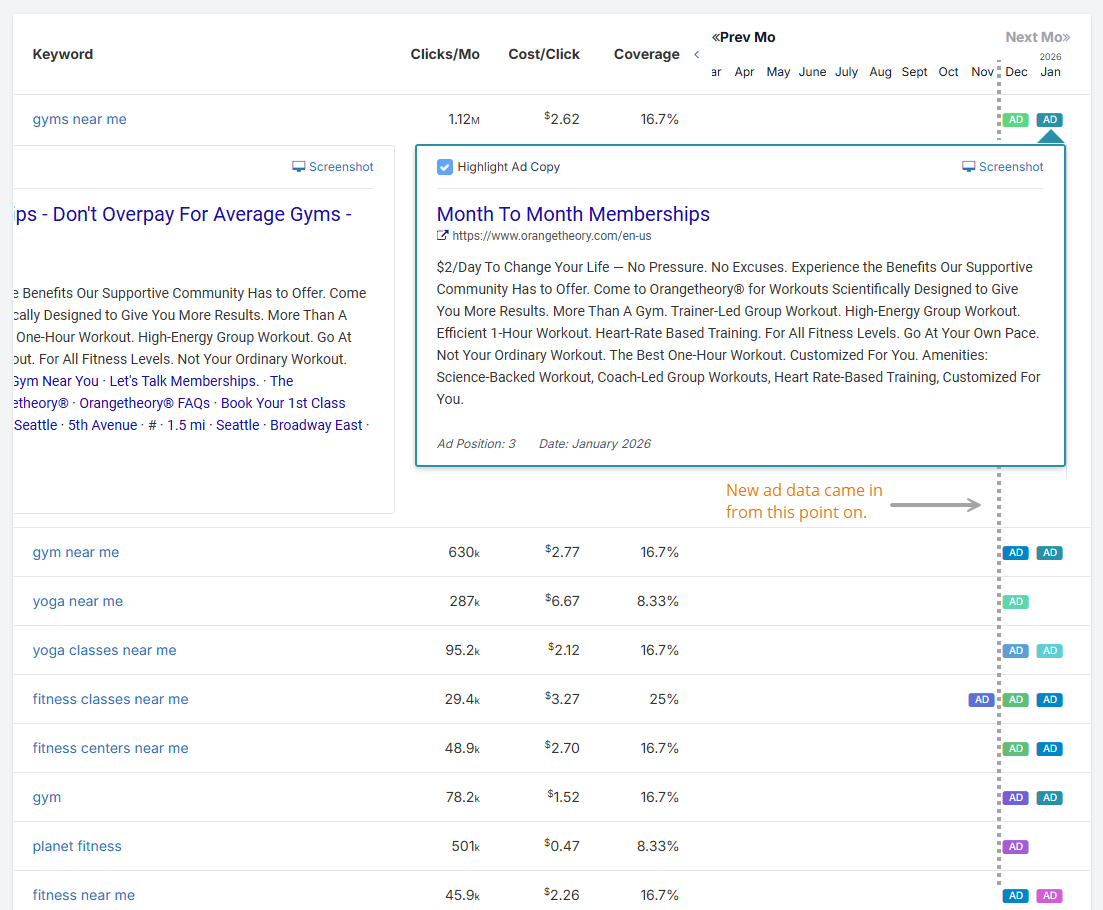The width and height of the screenshot is (1103, 910).
Task: Click the pink January AD badge for fitness near me
Action: pos(1049,896)
